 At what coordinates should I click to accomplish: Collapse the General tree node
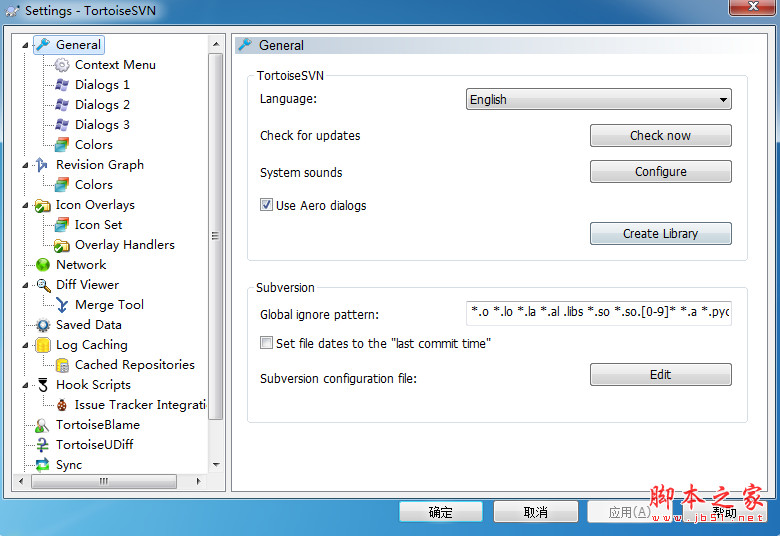25,45
